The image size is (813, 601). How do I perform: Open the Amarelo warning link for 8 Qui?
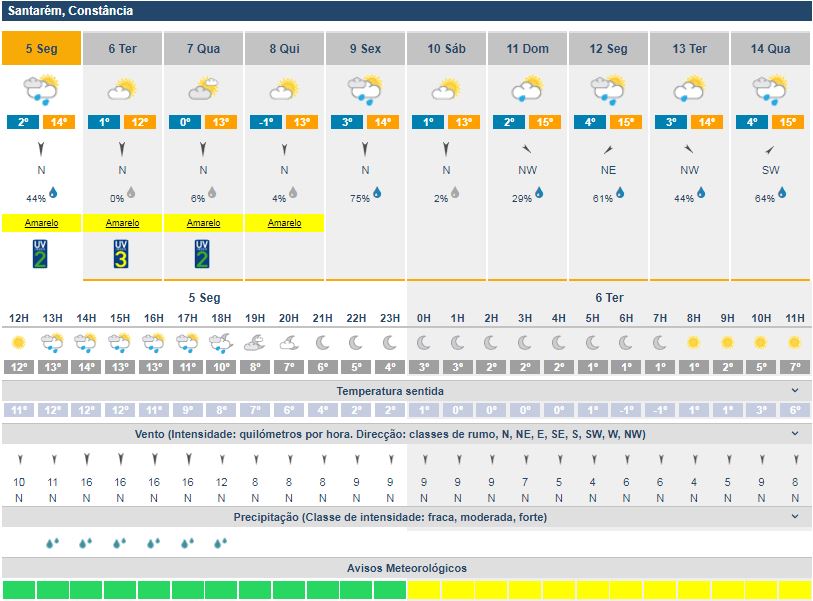[284, 223]
